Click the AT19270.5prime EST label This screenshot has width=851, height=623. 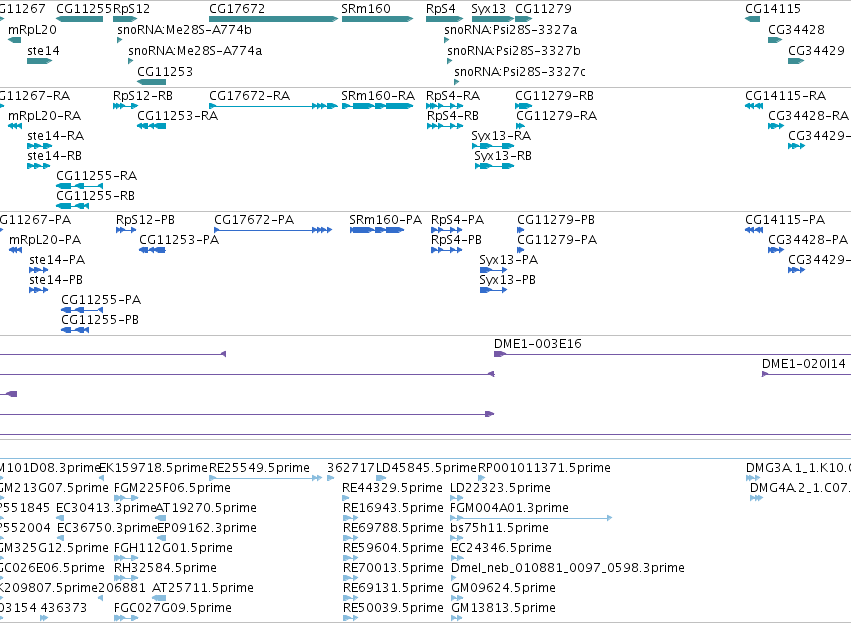click(206, 508)
